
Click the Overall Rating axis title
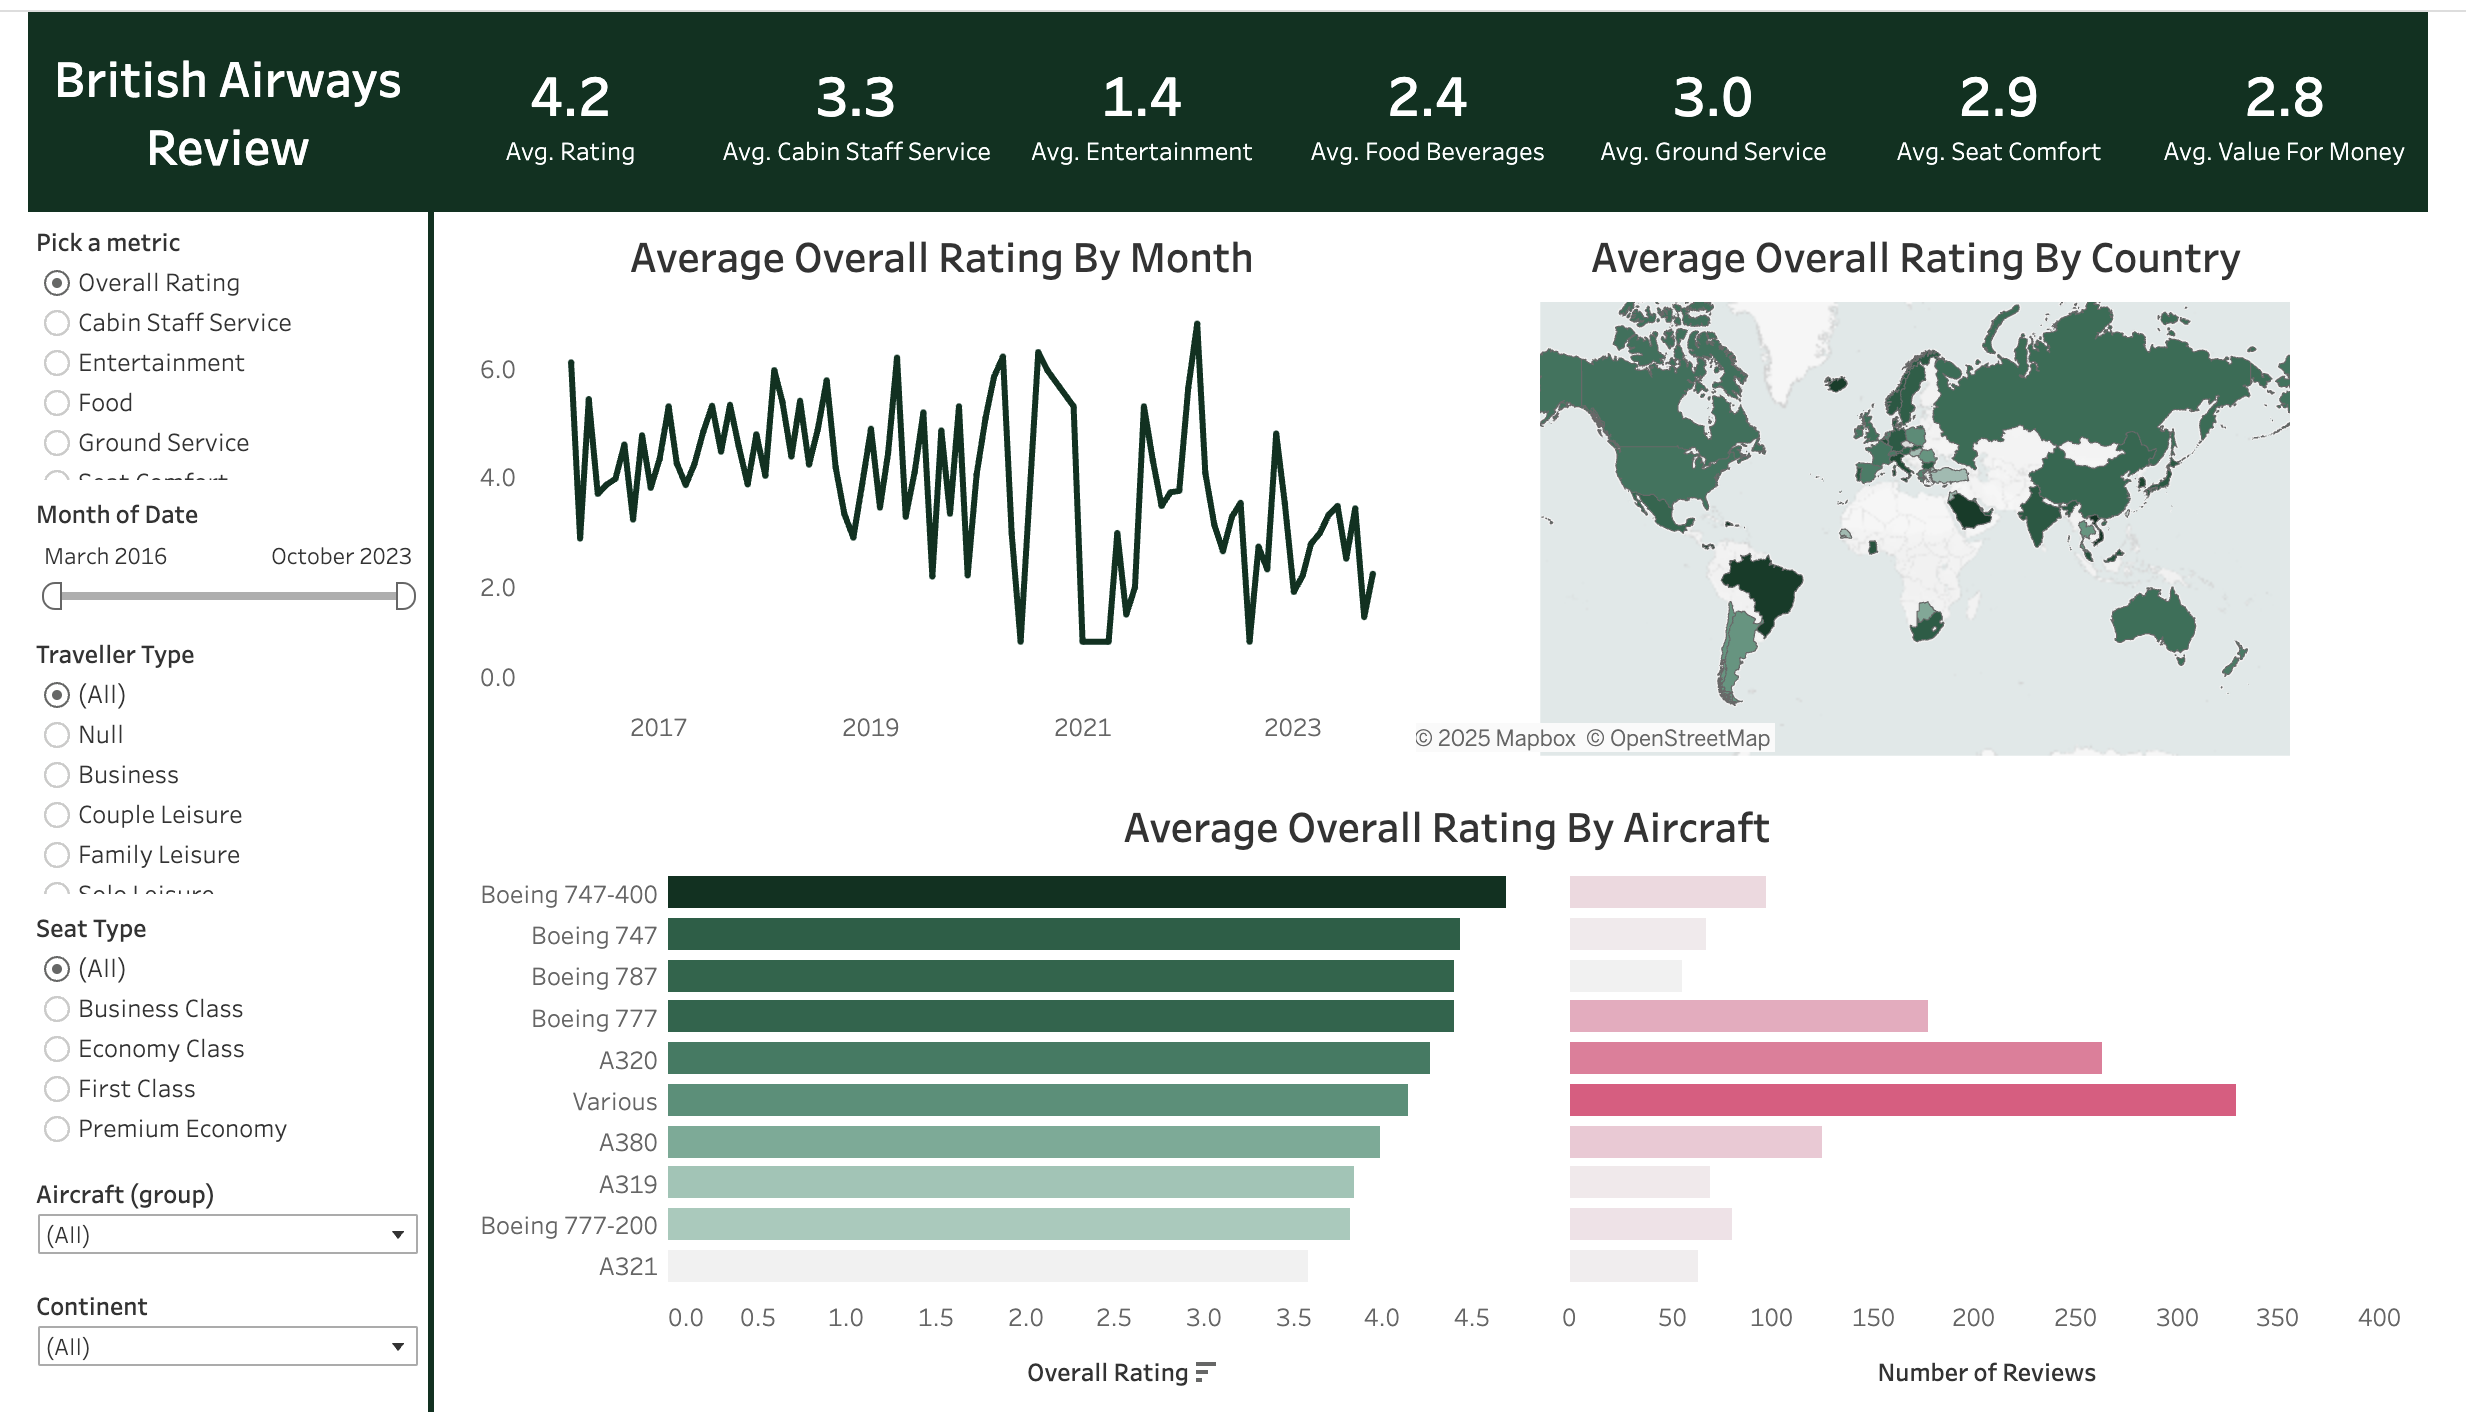tap(1107, 1373)
